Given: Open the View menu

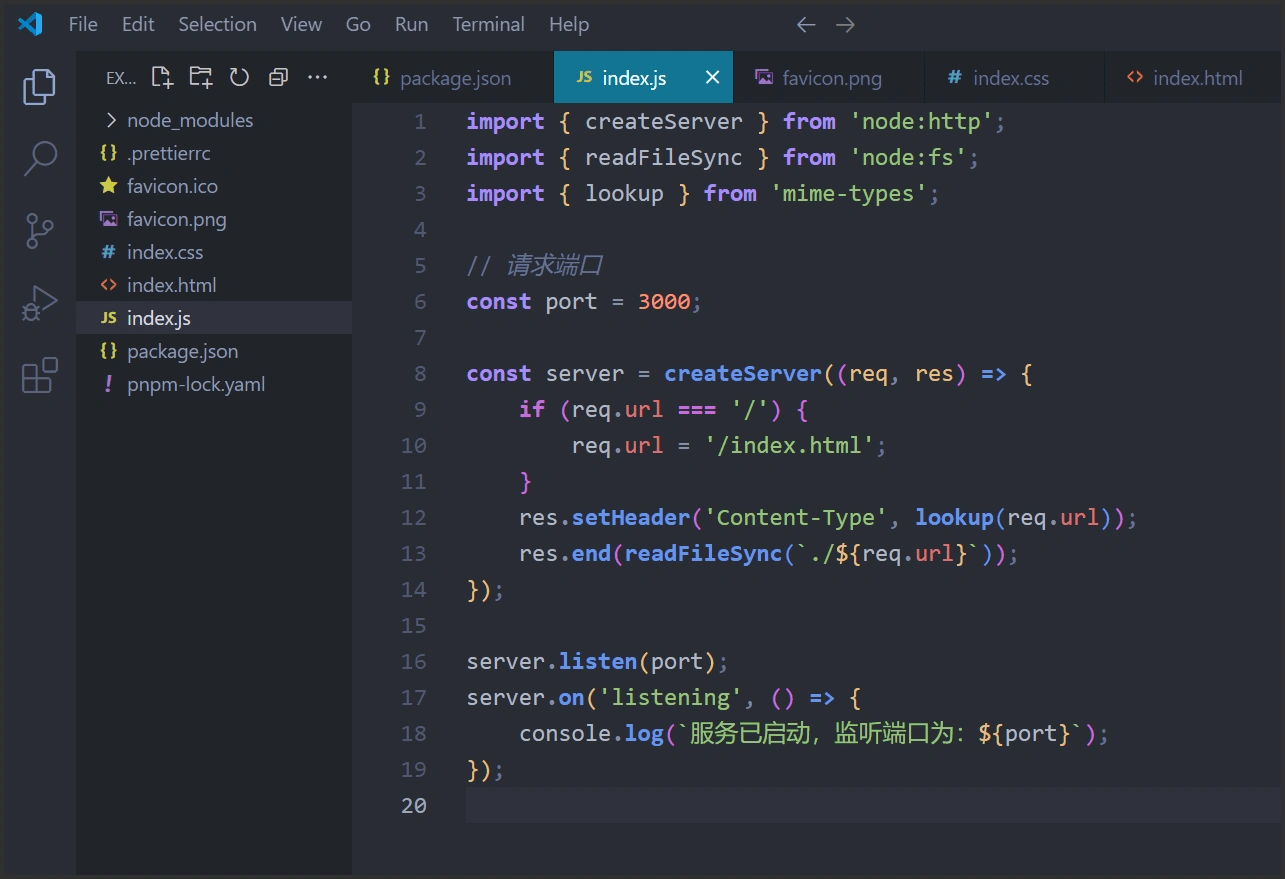Looking at the screenshot, I should pyautogui.click(x=301, y=24).
